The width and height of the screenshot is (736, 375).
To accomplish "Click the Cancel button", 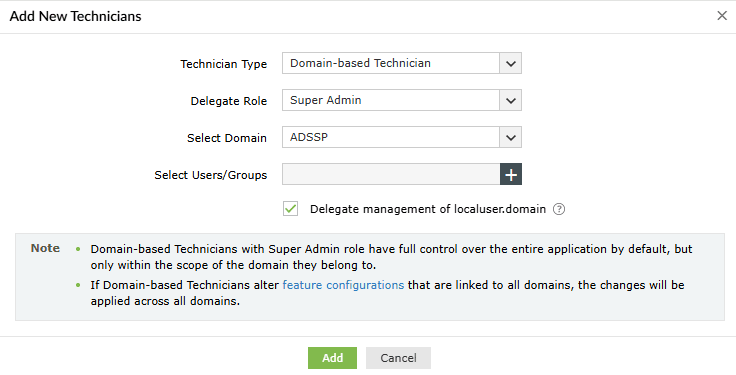I will tap(398, 358).
